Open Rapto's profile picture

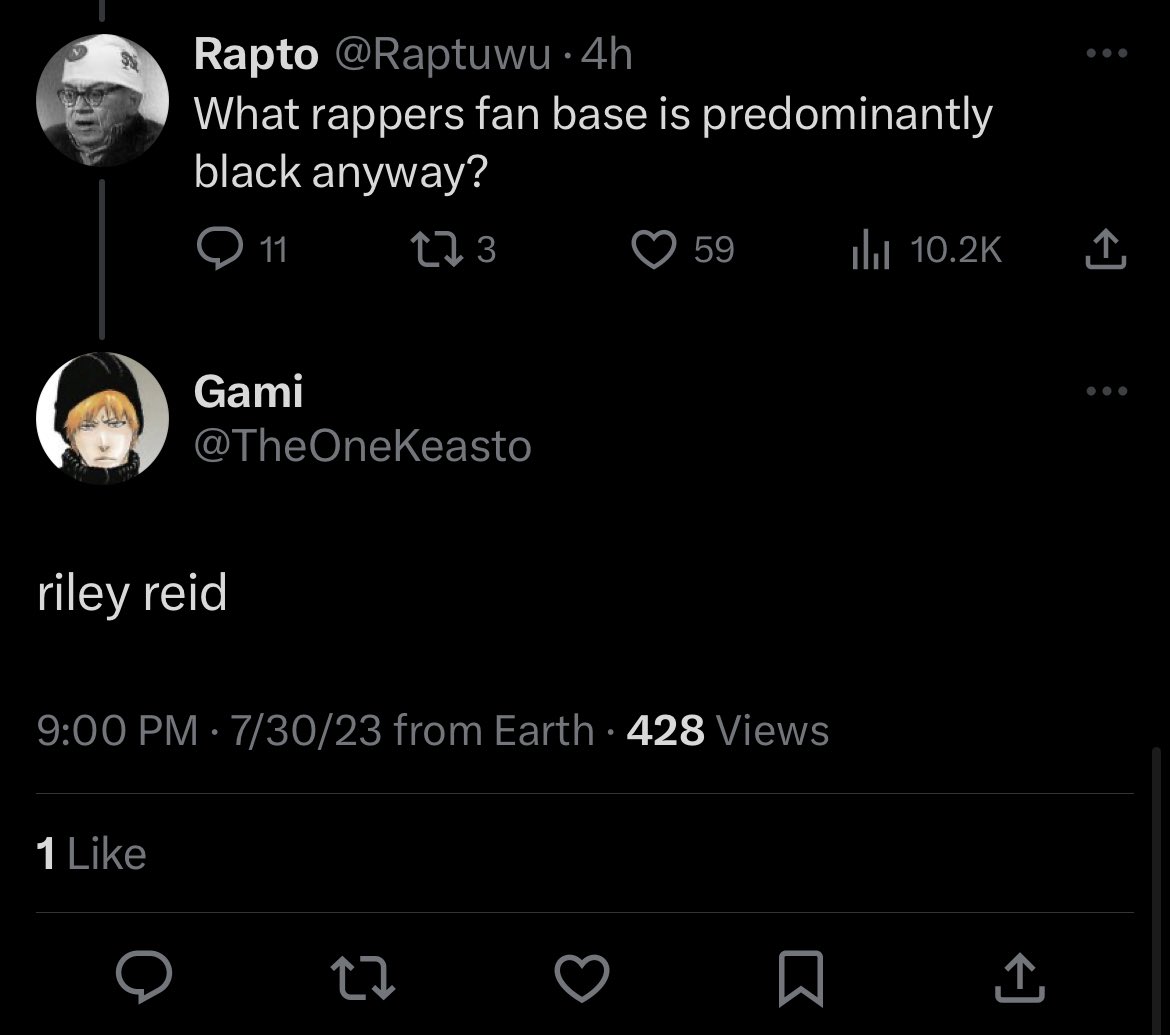click(102, 100)
